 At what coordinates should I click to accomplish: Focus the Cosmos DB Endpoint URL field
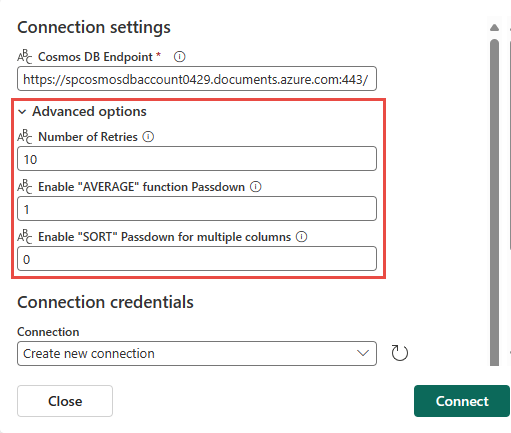197,79
